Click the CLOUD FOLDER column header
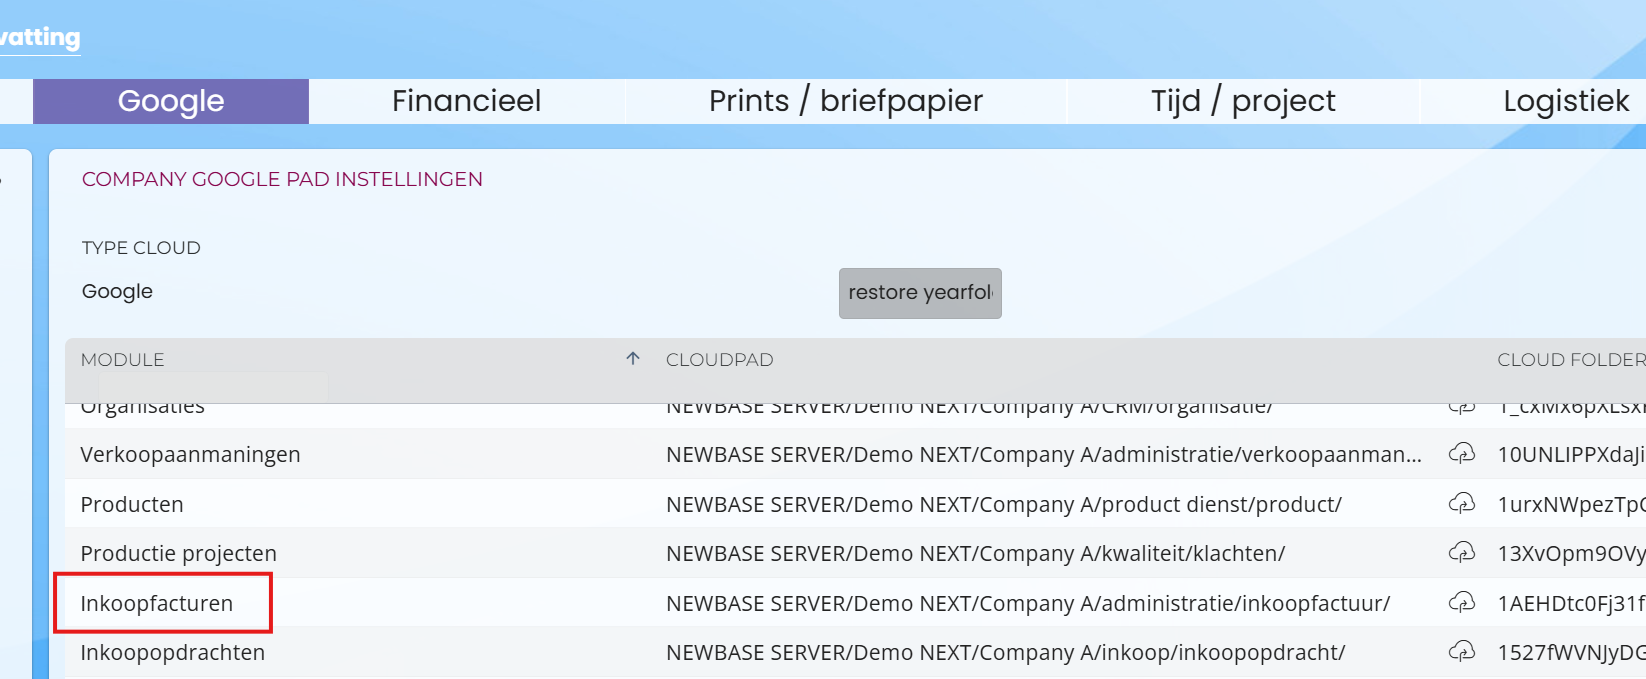Image resolution: width=1646 pixels, height=679 pixels. coord(1570,360)
